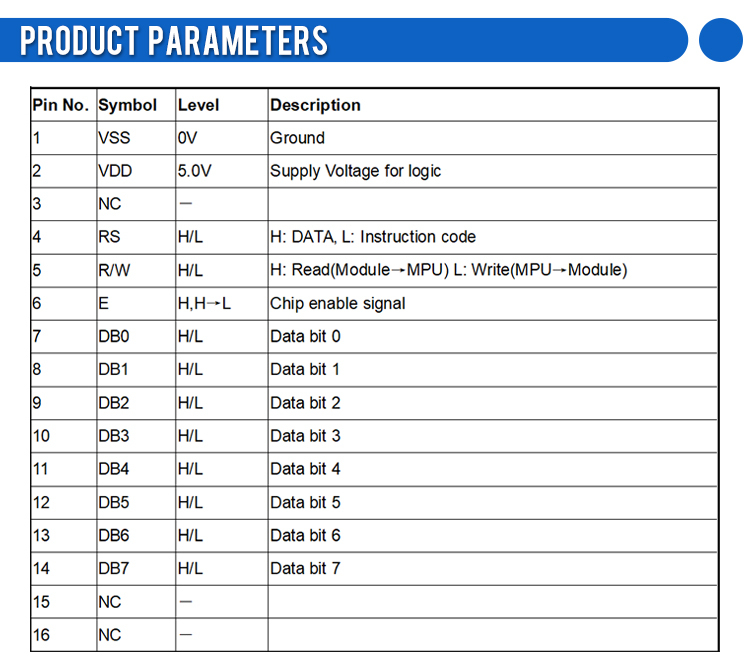Screen dimensions: 750x665
Task: Select the Pin No. column header
Action: click(61, 105)
